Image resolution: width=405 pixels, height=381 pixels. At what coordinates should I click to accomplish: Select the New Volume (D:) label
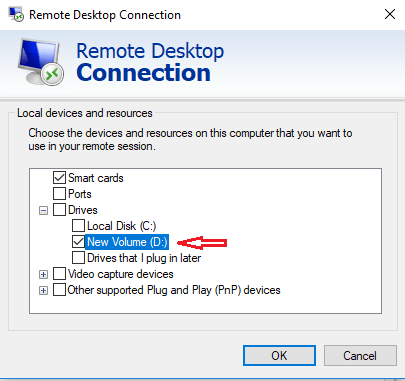[127, 242]
